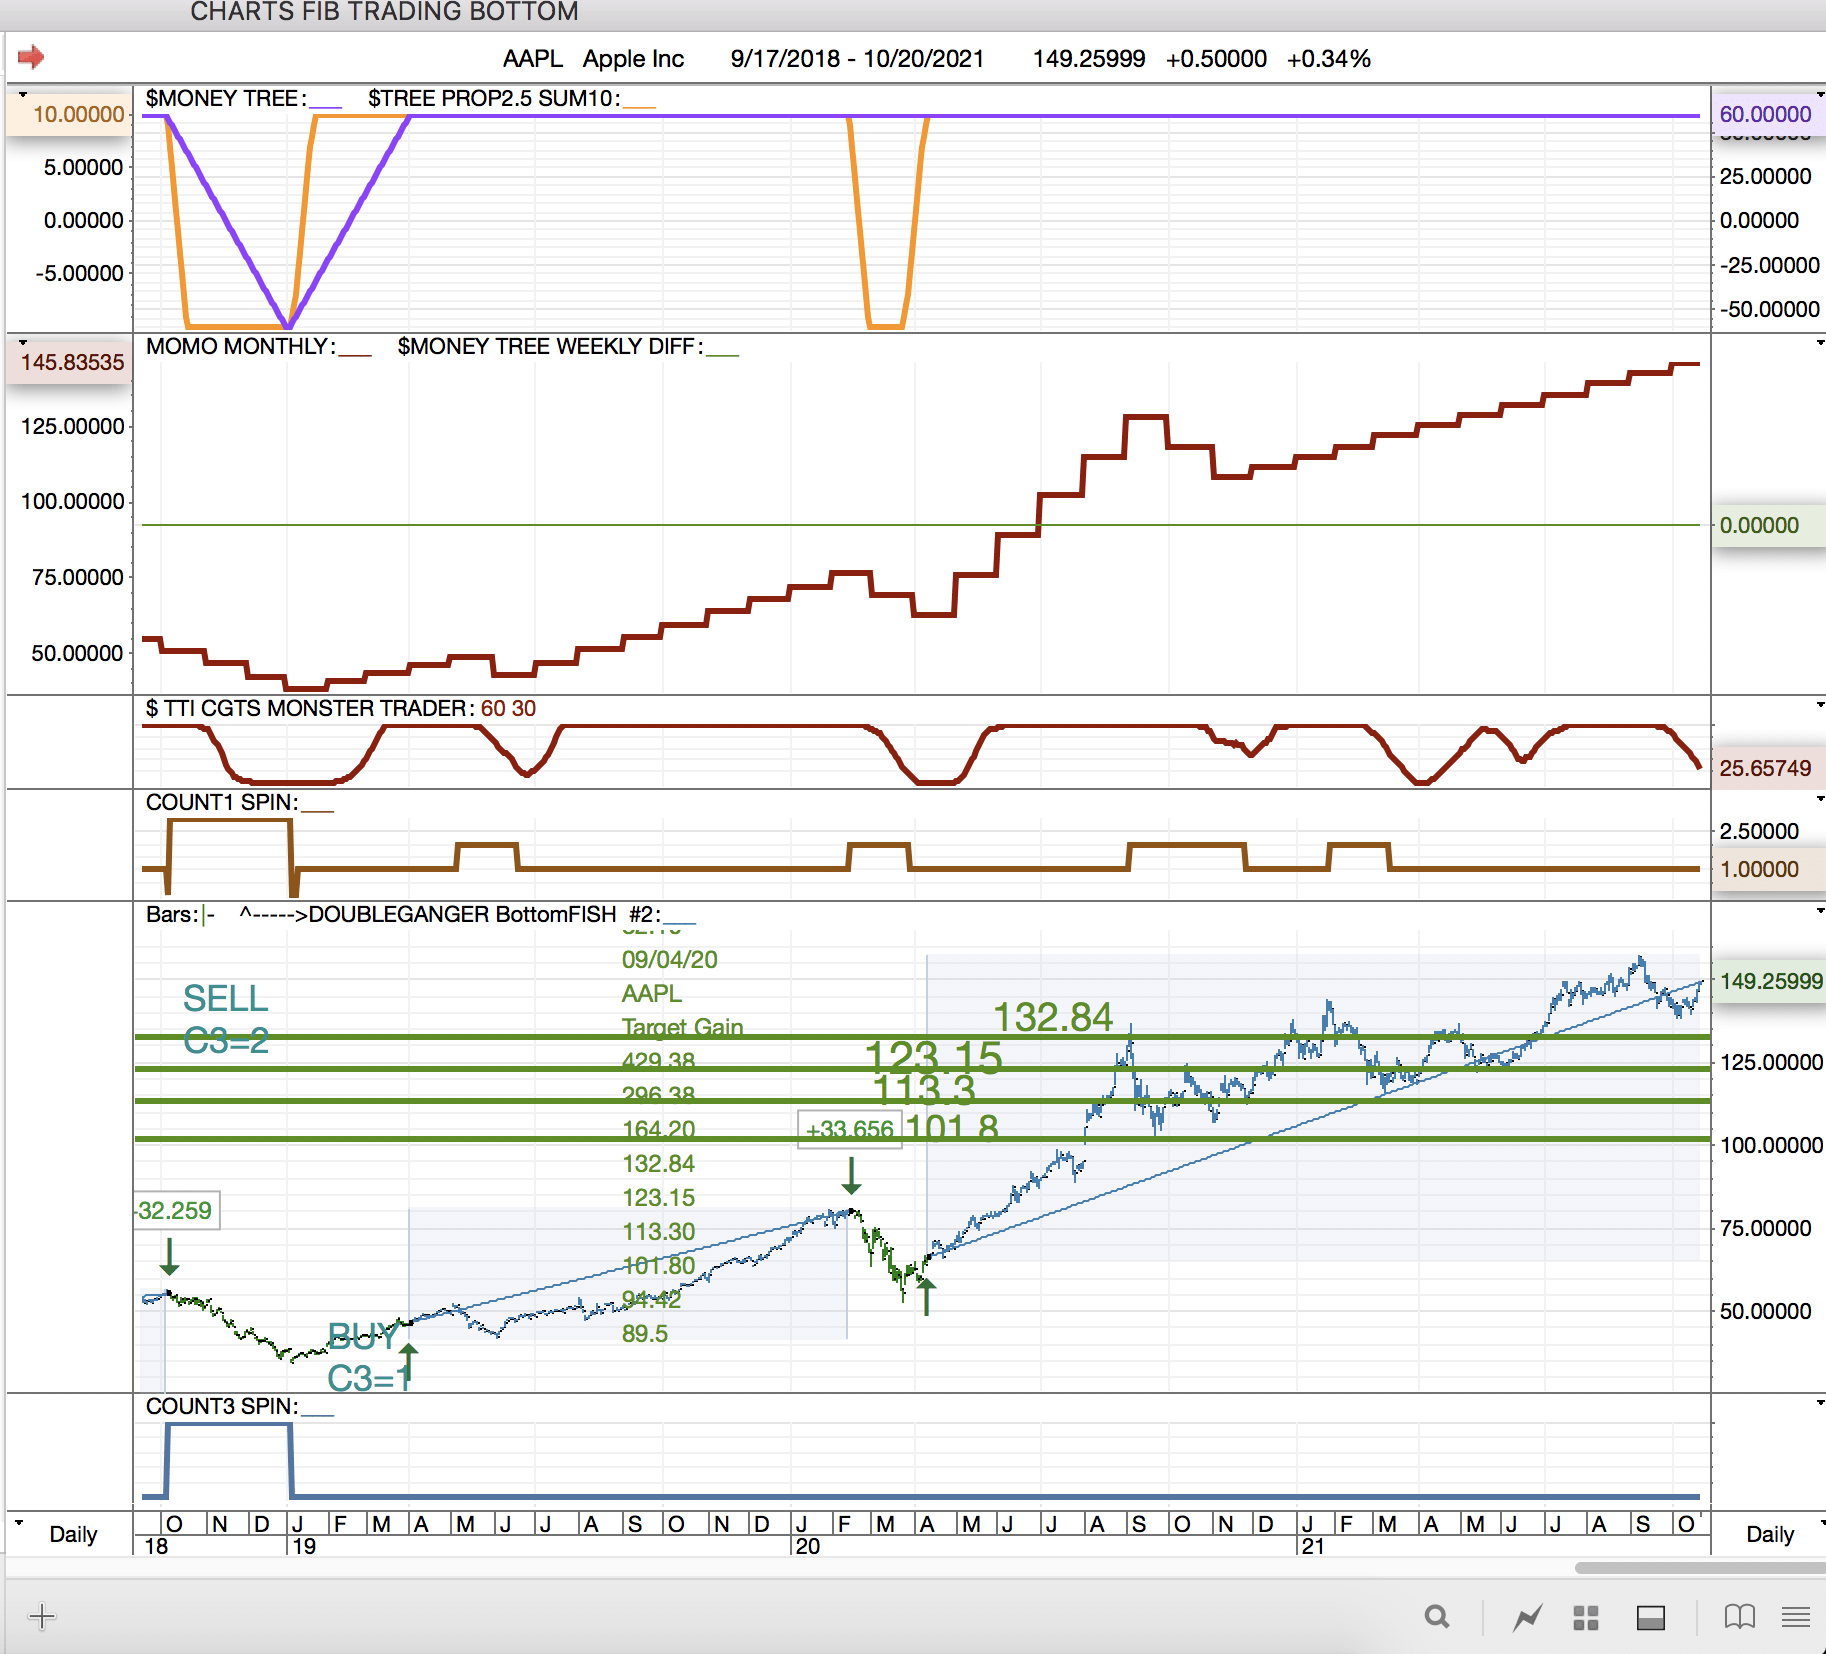The width and height of the screenshot is (1826, 1654).
Task: Click the orange $TREE PROP2.5 SUM10 color swatch
Action: tap(640, 105)
